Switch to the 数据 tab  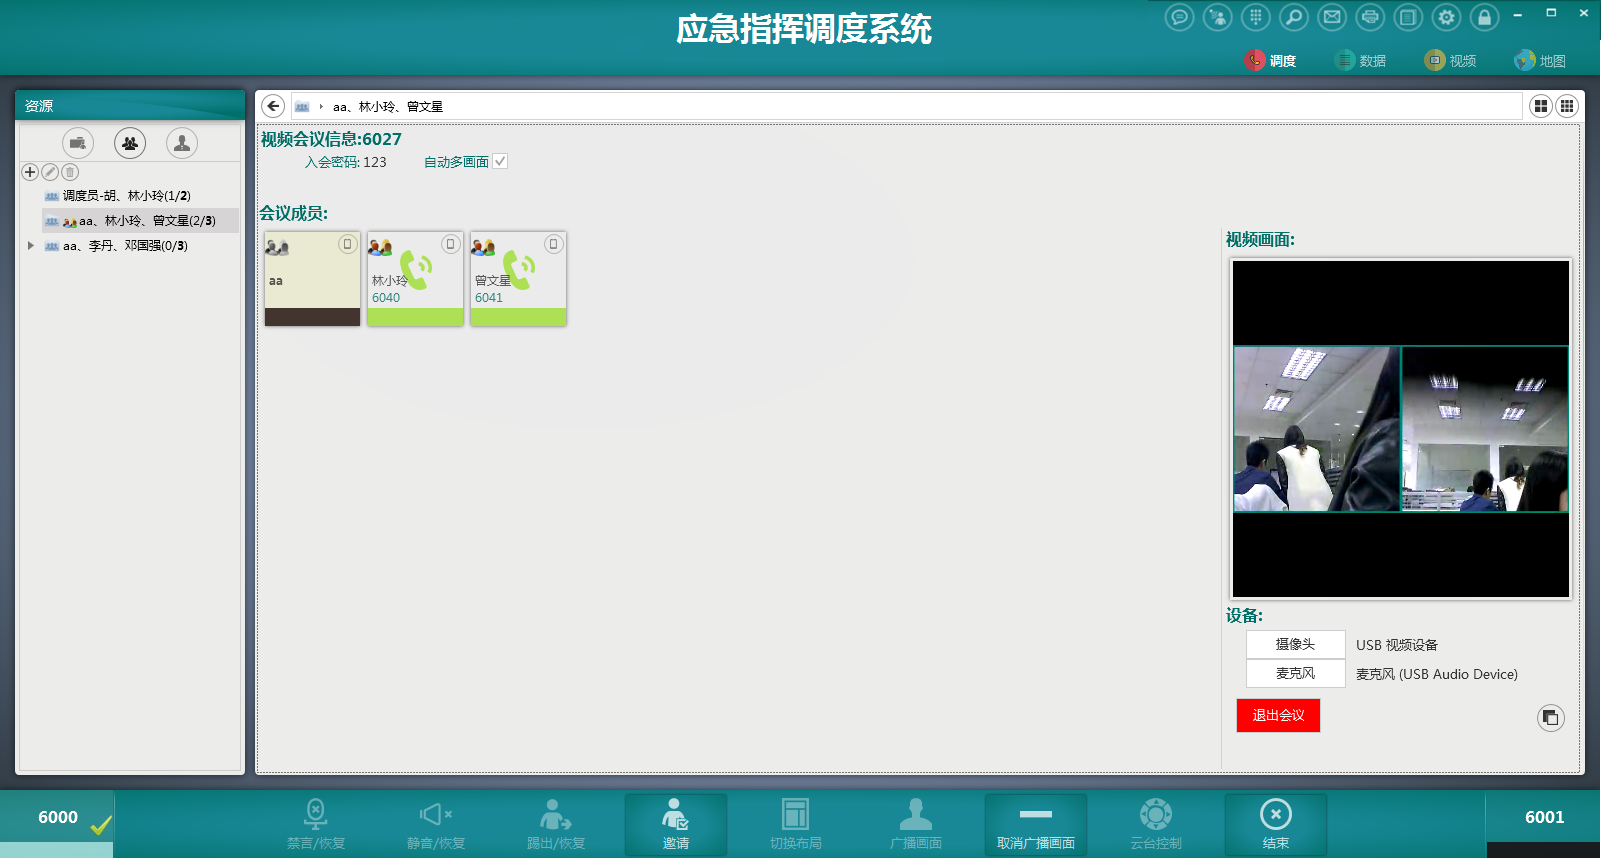click(1361, 61)
